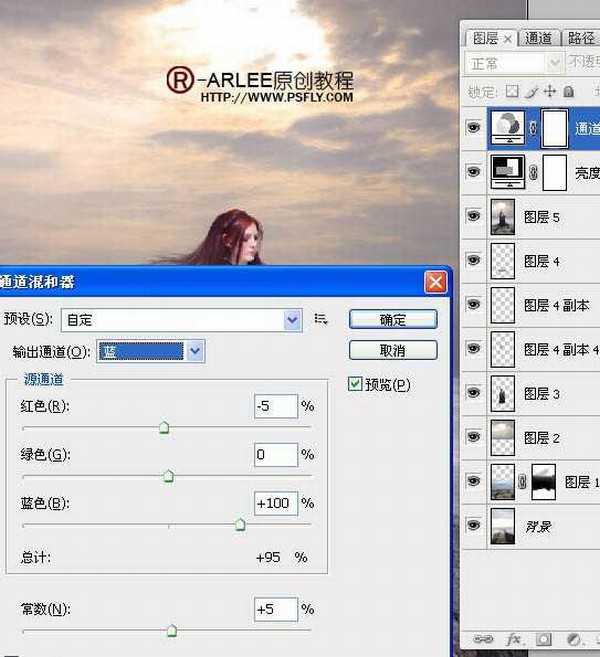Select 亮度 layer mask thumbnail
Screen dimensions: 600x657
555,172
